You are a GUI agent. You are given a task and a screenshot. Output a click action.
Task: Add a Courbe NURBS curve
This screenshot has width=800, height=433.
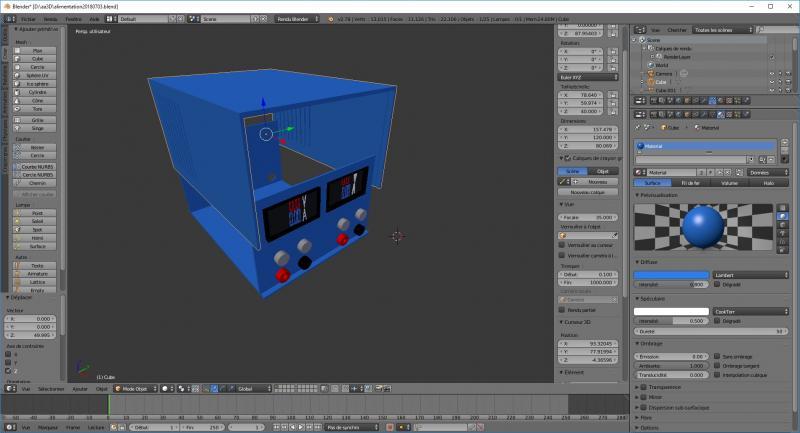pyautogui.click(x=36, y=165)
